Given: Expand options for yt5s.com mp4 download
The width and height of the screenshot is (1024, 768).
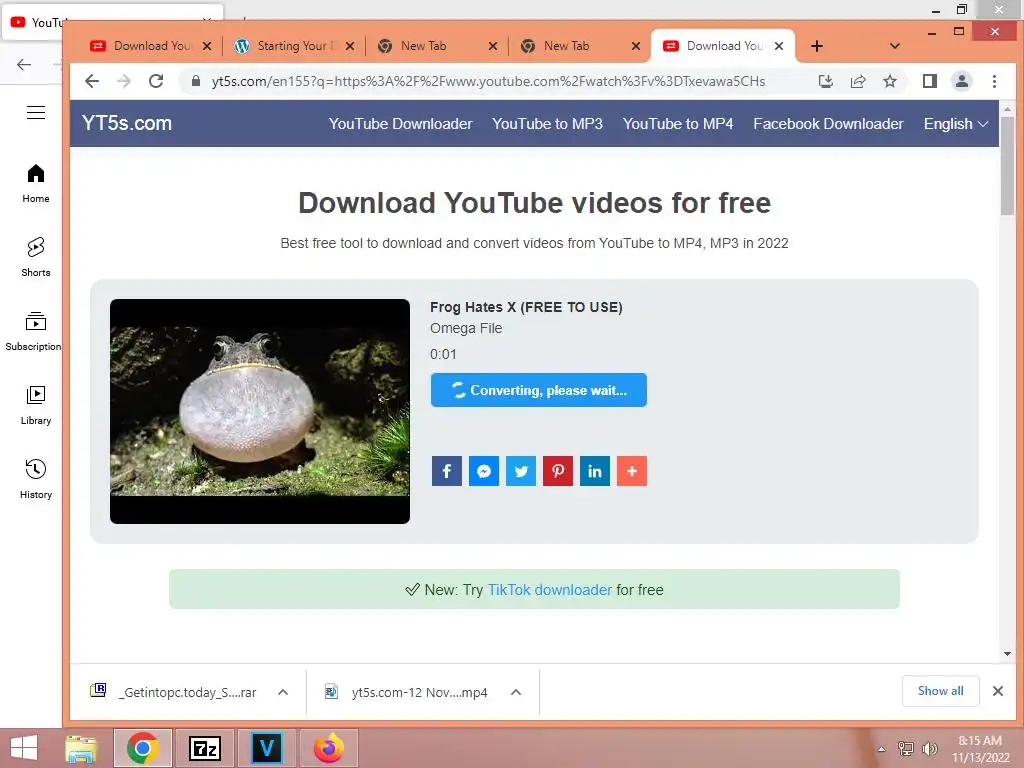Looking at the screenshot, I should click(x=516, y=692).
